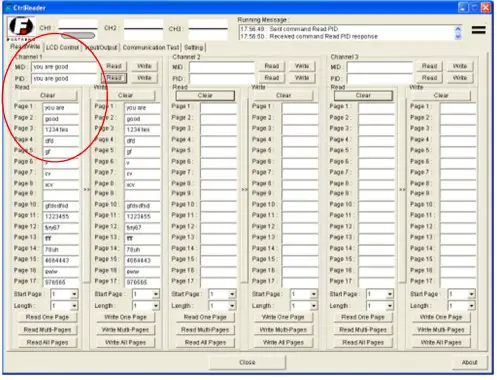Click Channel 2 Read All Pages button
The image size is (497, 380).
tap(205, 342)
